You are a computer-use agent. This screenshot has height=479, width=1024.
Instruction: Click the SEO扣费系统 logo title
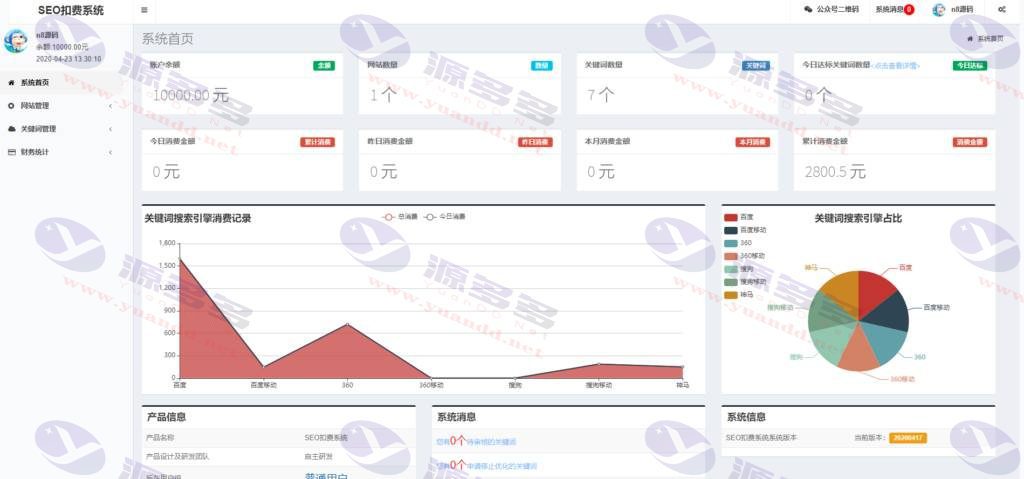(x=71, y=10)
